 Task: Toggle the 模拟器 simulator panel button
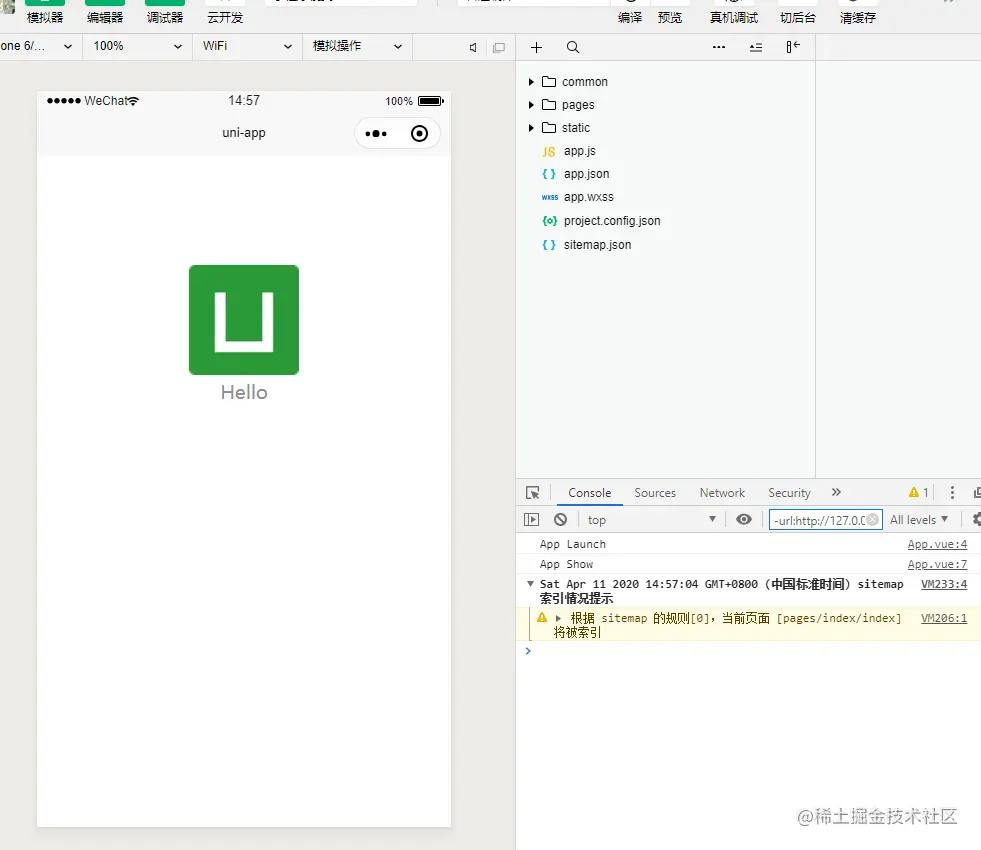tap(44, 11)
